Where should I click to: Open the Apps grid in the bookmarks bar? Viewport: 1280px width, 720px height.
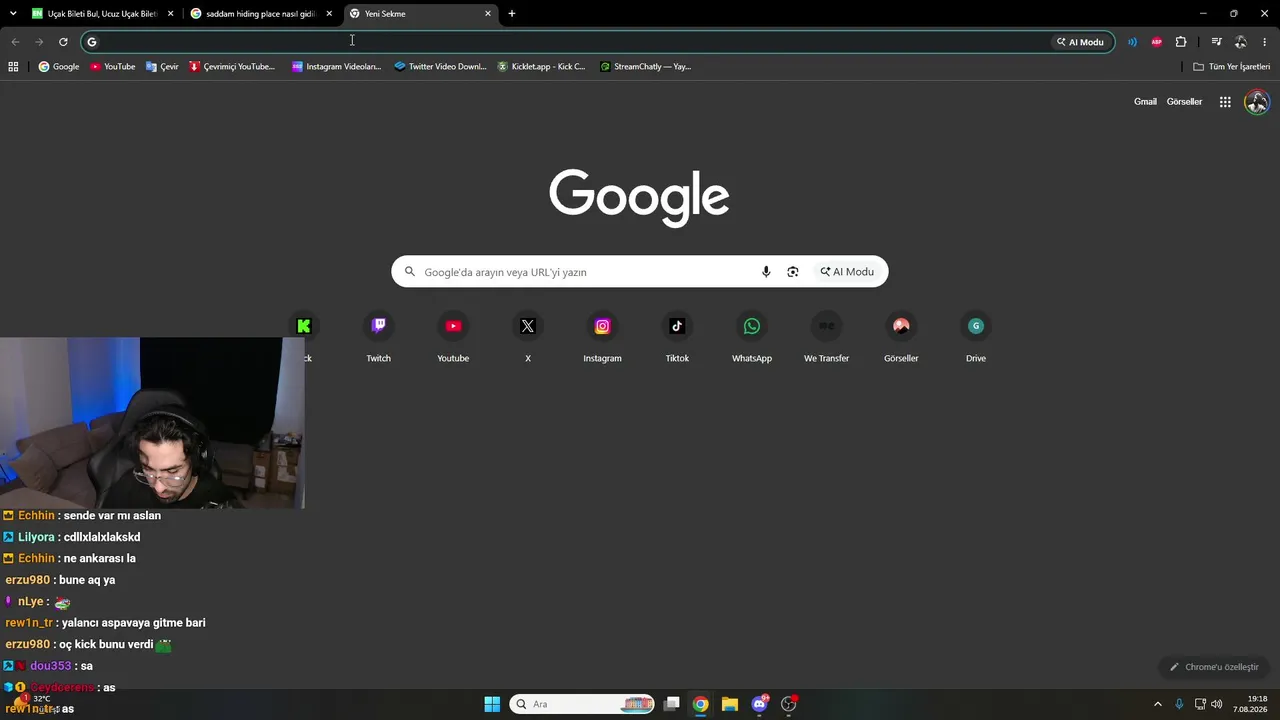[x=13, y=67]
